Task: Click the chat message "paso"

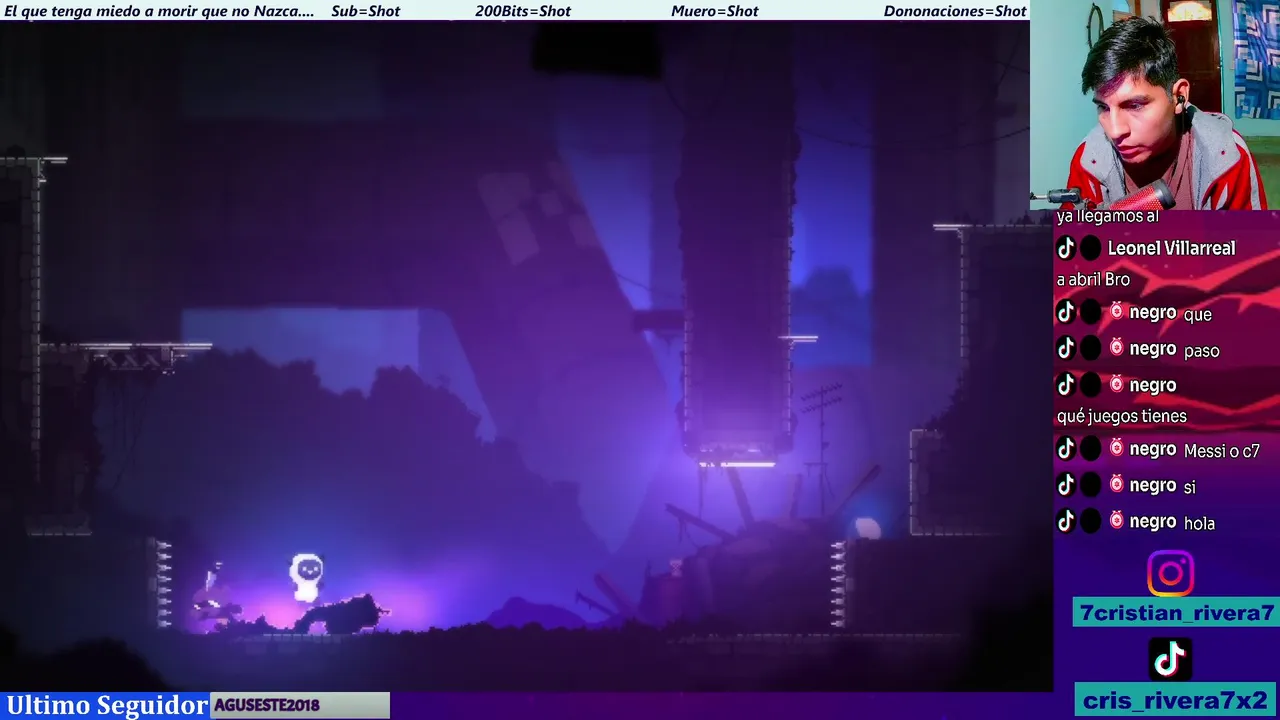Action: 1201,351
